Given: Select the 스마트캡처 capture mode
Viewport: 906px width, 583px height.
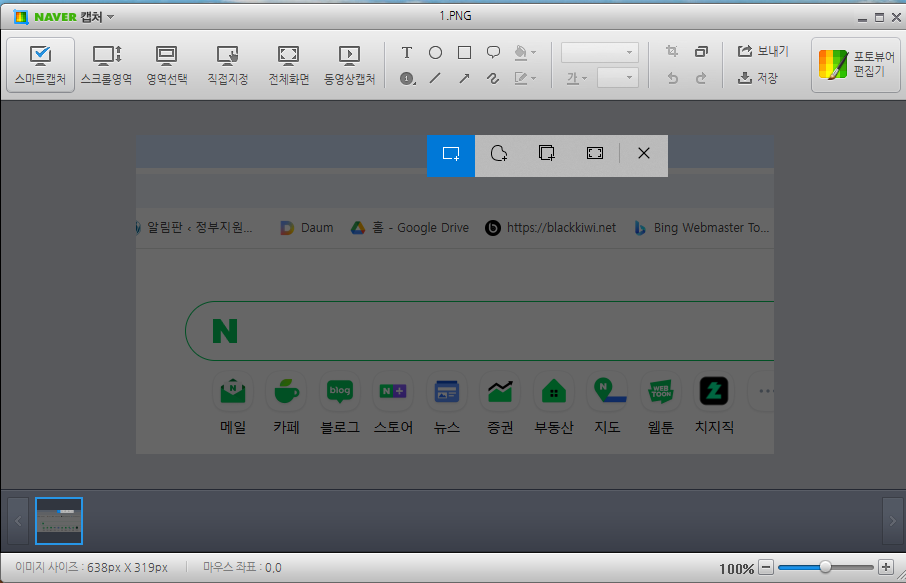Looking at the screenshot, I should pyautogui.click(x=40, y=65).
